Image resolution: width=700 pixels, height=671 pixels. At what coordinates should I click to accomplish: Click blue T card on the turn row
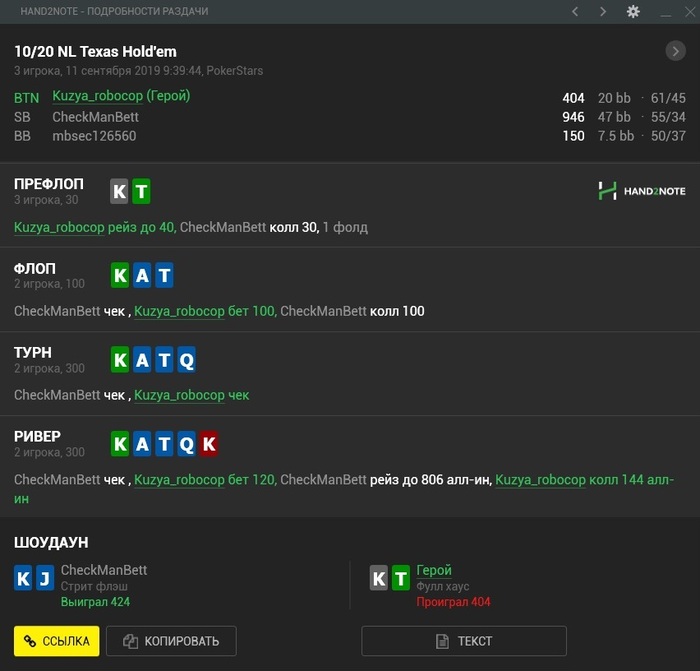[x=164, y=359]
